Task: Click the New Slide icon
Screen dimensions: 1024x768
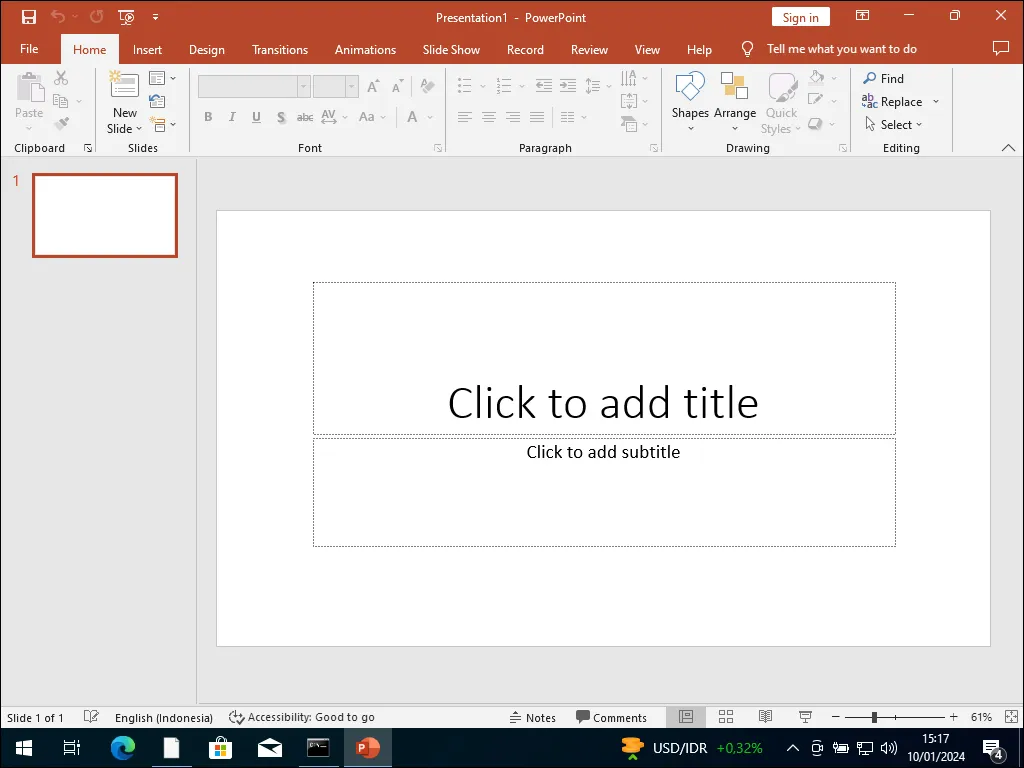Action: 125,87
